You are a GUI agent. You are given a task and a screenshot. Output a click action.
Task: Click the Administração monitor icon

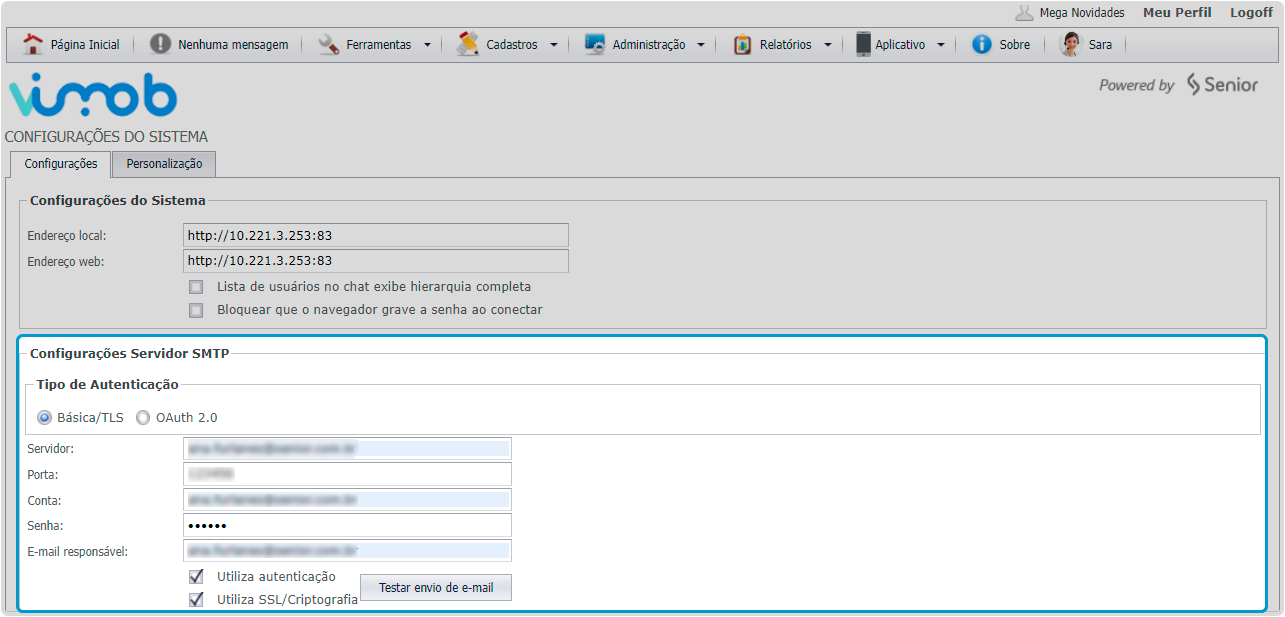[x=595, y=44]
